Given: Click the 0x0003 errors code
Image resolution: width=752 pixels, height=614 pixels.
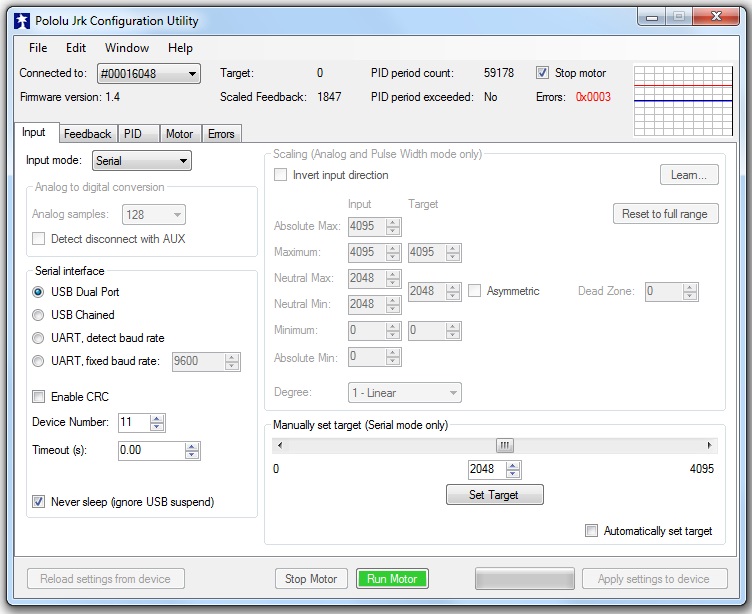Looking at the screenshot, I should [593, 97].
